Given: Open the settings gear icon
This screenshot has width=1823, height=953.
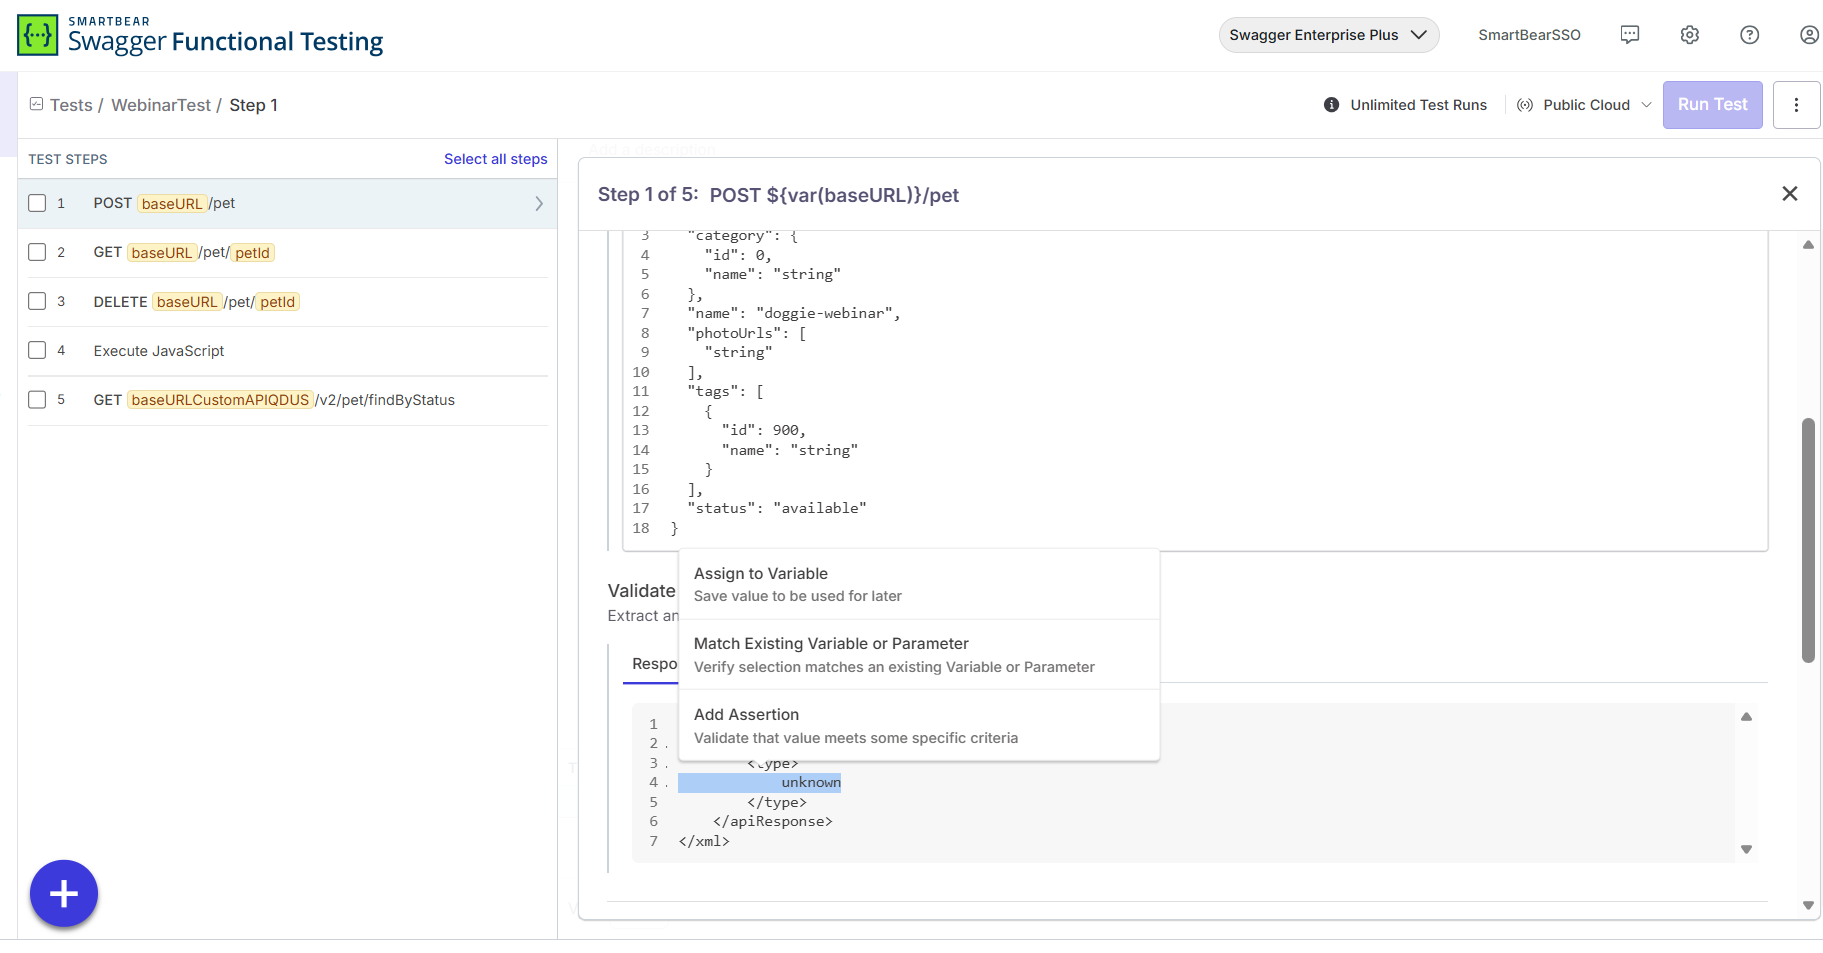Looking at the screenshot, I should 1690,34.
